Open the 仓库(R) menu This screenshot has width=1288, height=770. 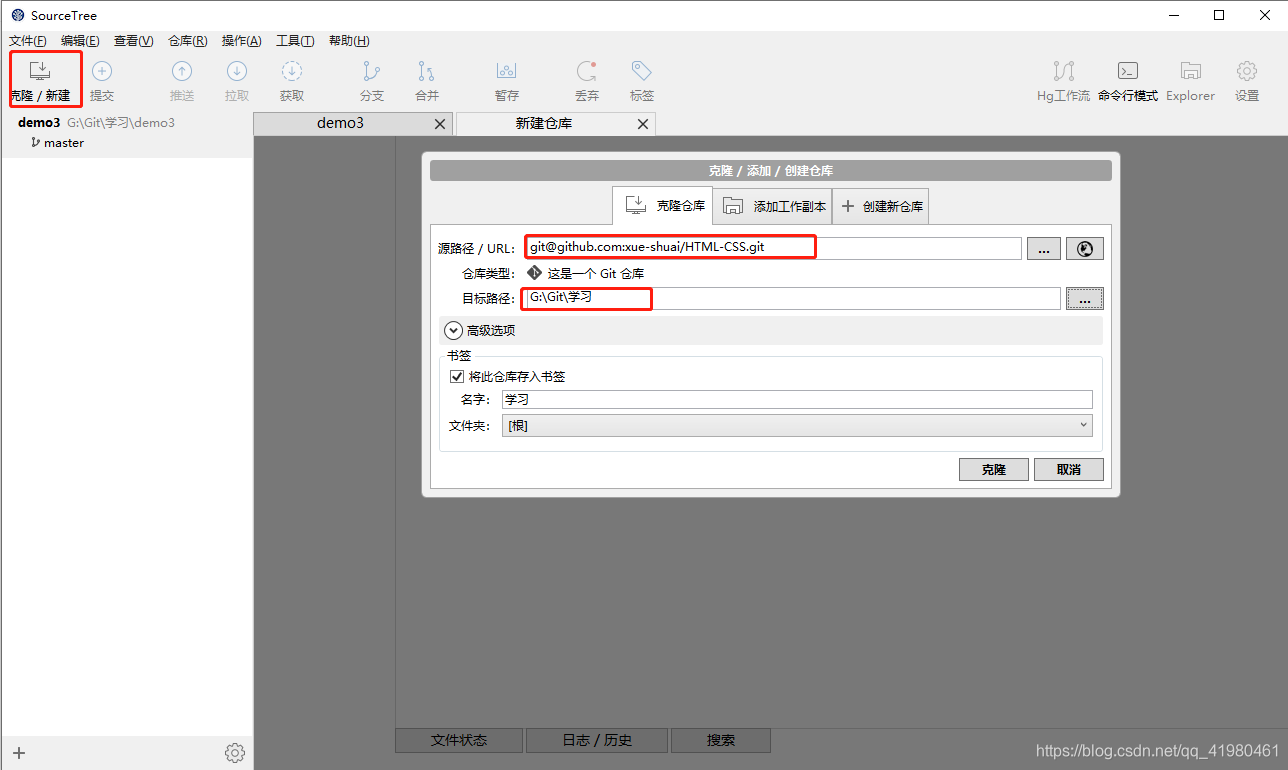click(188, 41)
